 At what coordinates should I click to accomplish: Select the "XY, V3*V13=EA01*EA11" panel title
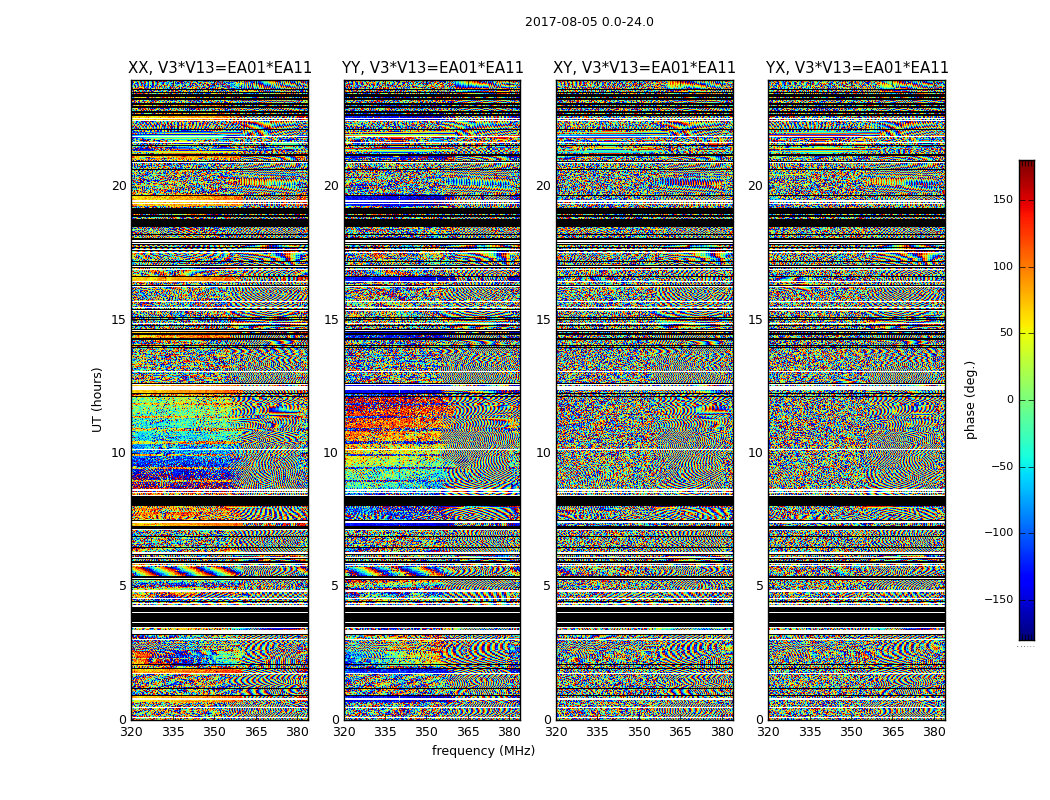644,68
